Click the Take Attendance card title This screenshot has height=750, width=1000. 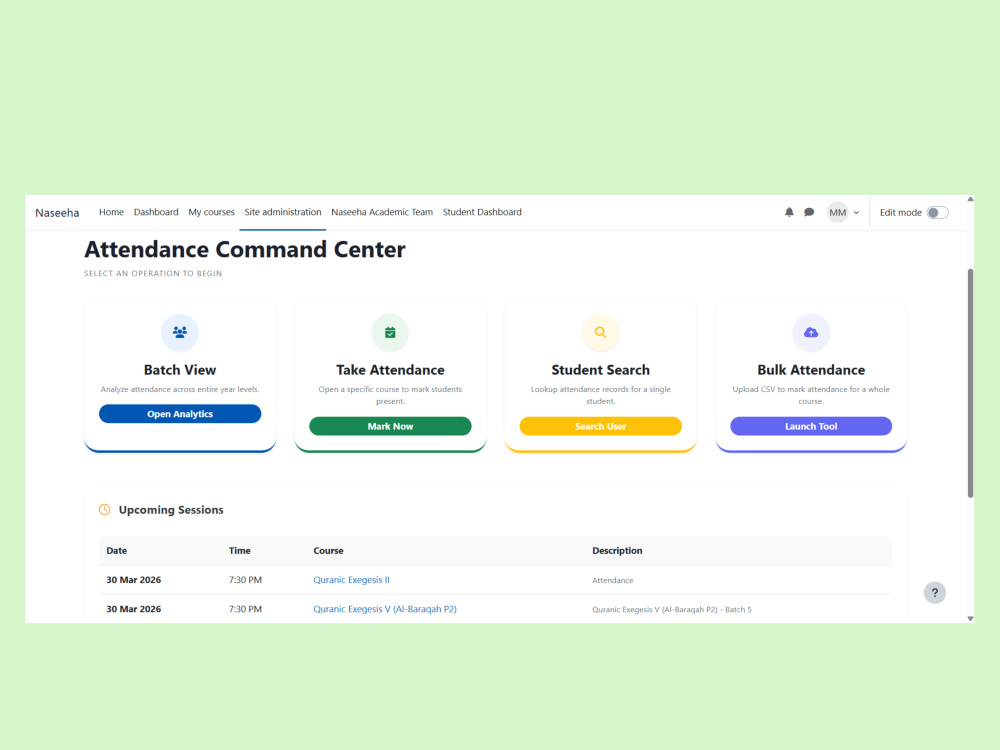coord(390,370)
